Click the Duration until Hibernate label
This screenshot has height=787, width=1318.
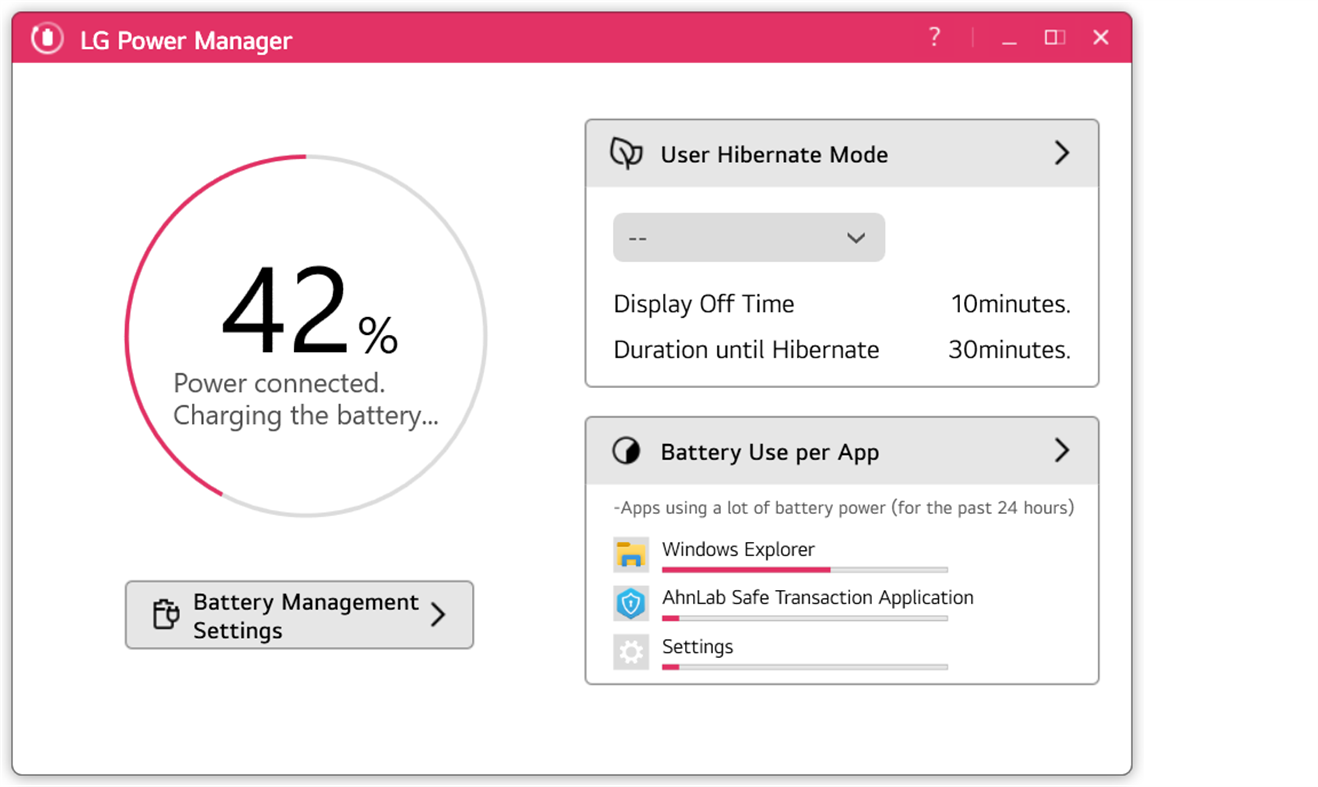[744, 350]
